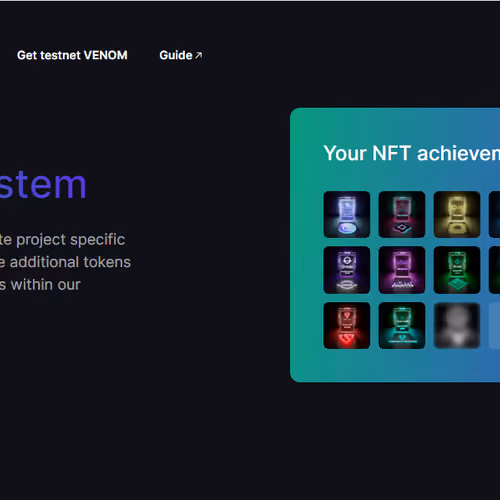This screenshot has height=500, width=500.
Task: Select the blue glowing NFT badge
Action: tap(347, 214)
